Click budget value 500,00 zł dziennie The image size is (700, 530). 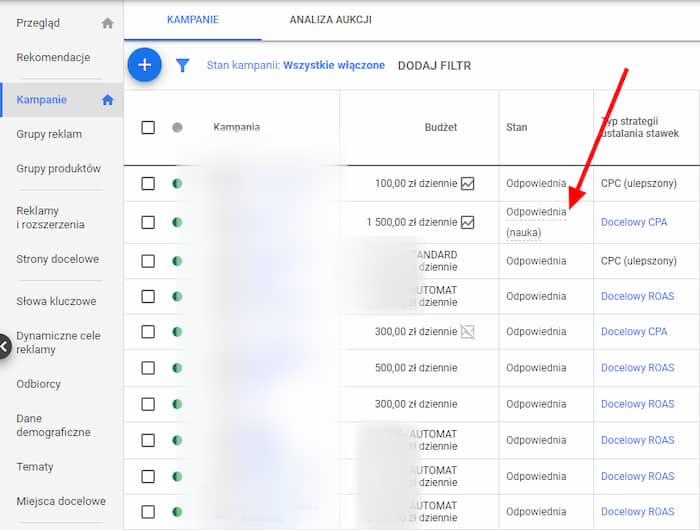click(416, 368)
